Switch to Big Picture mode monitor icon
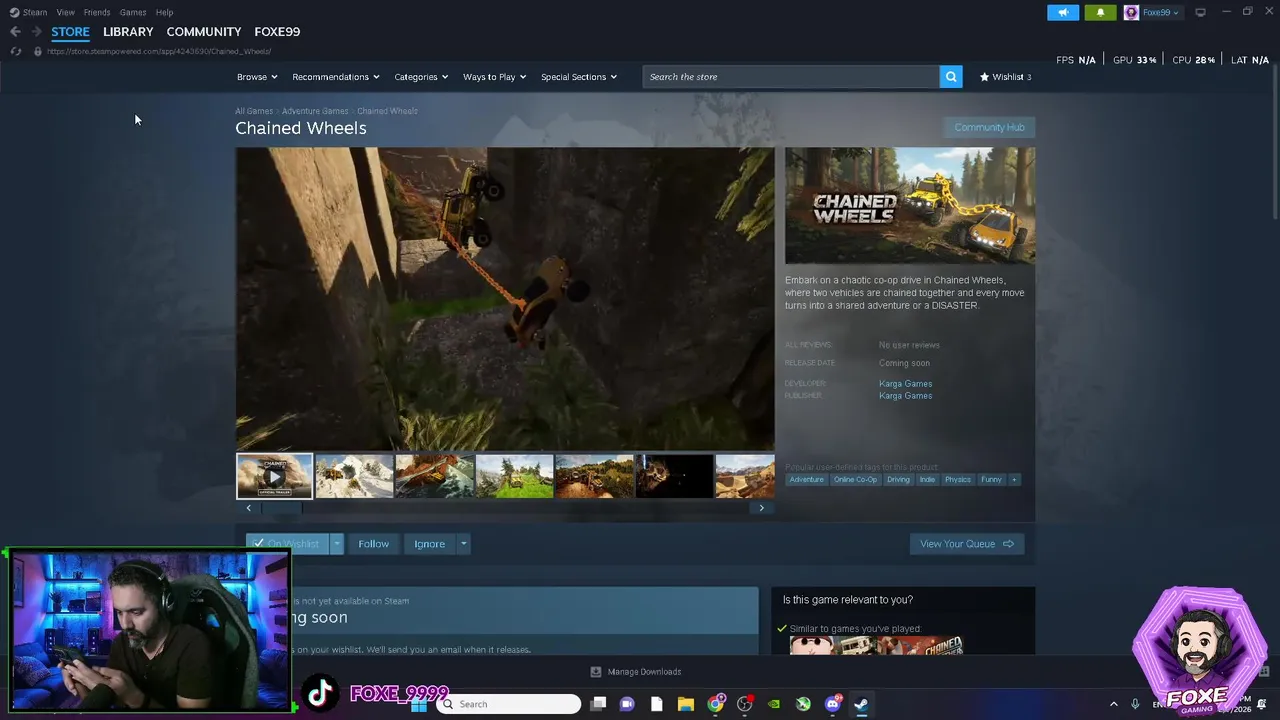Image resolution: width=1280 pixels, height=720 pixels. pyautogui.click(x=1200, y=12)
